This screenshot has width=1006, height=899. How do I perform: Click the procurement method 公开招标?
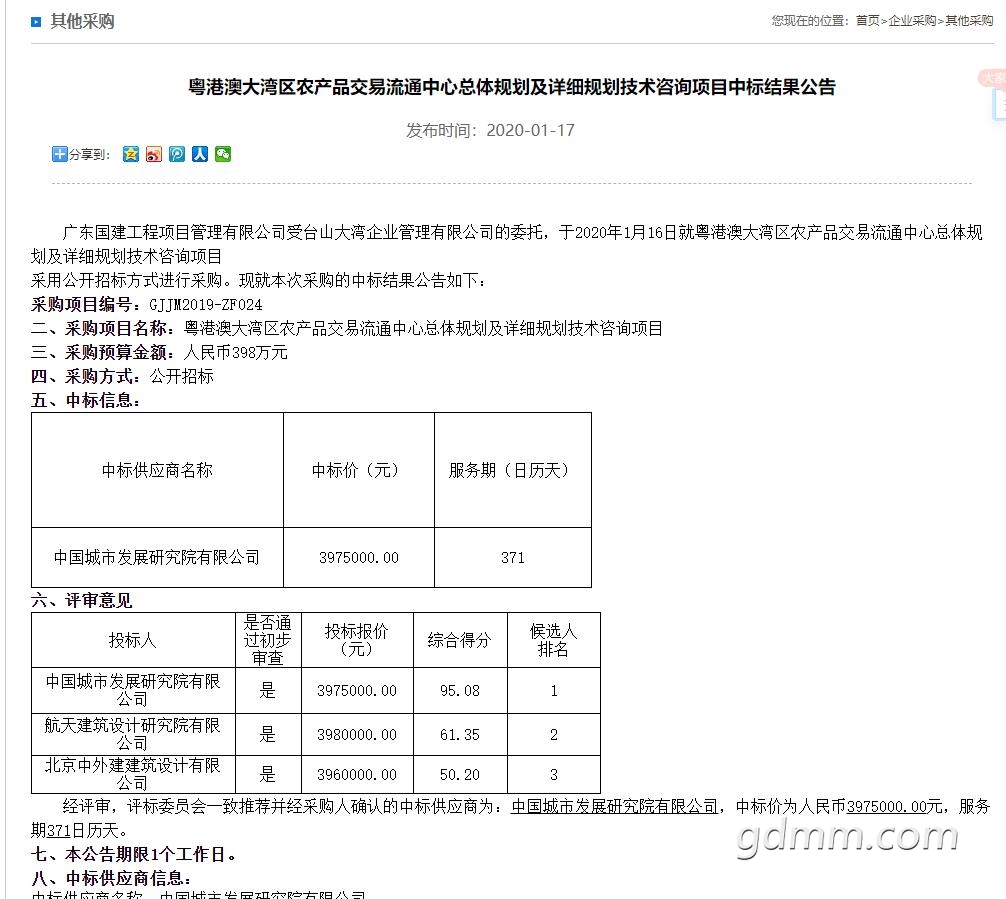(182, 376)
